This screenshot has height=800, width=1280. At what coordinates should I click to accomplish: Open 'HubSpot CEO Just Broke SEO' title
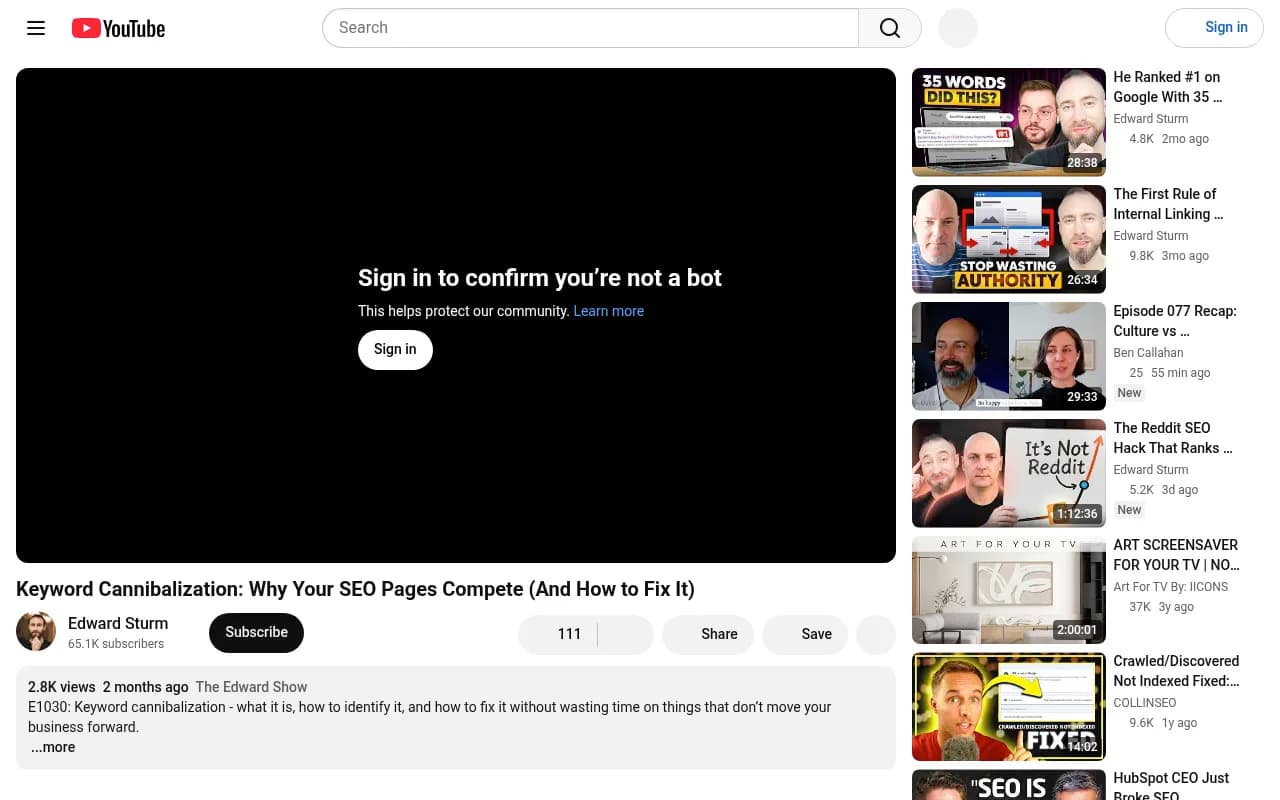1171,788
